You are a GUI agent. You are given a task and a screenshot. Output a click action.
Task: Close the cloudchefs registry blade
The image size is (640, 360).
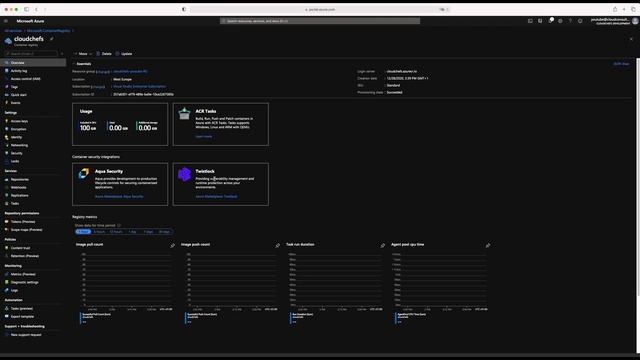click(631, 39)
